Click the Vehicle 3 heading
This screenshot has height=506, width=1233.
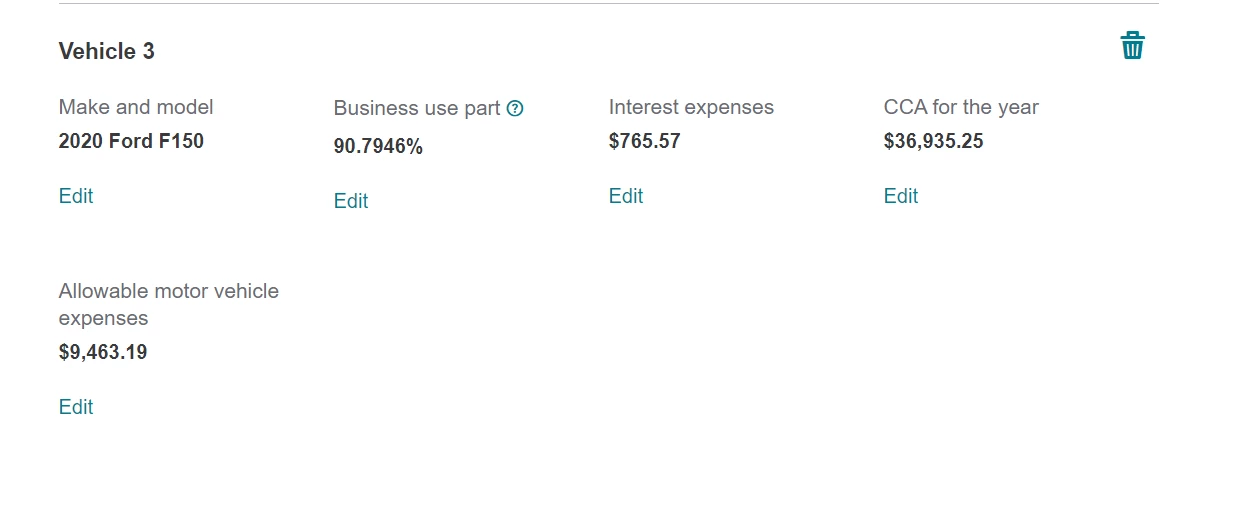pyautogui.click(x=107, y=51)
